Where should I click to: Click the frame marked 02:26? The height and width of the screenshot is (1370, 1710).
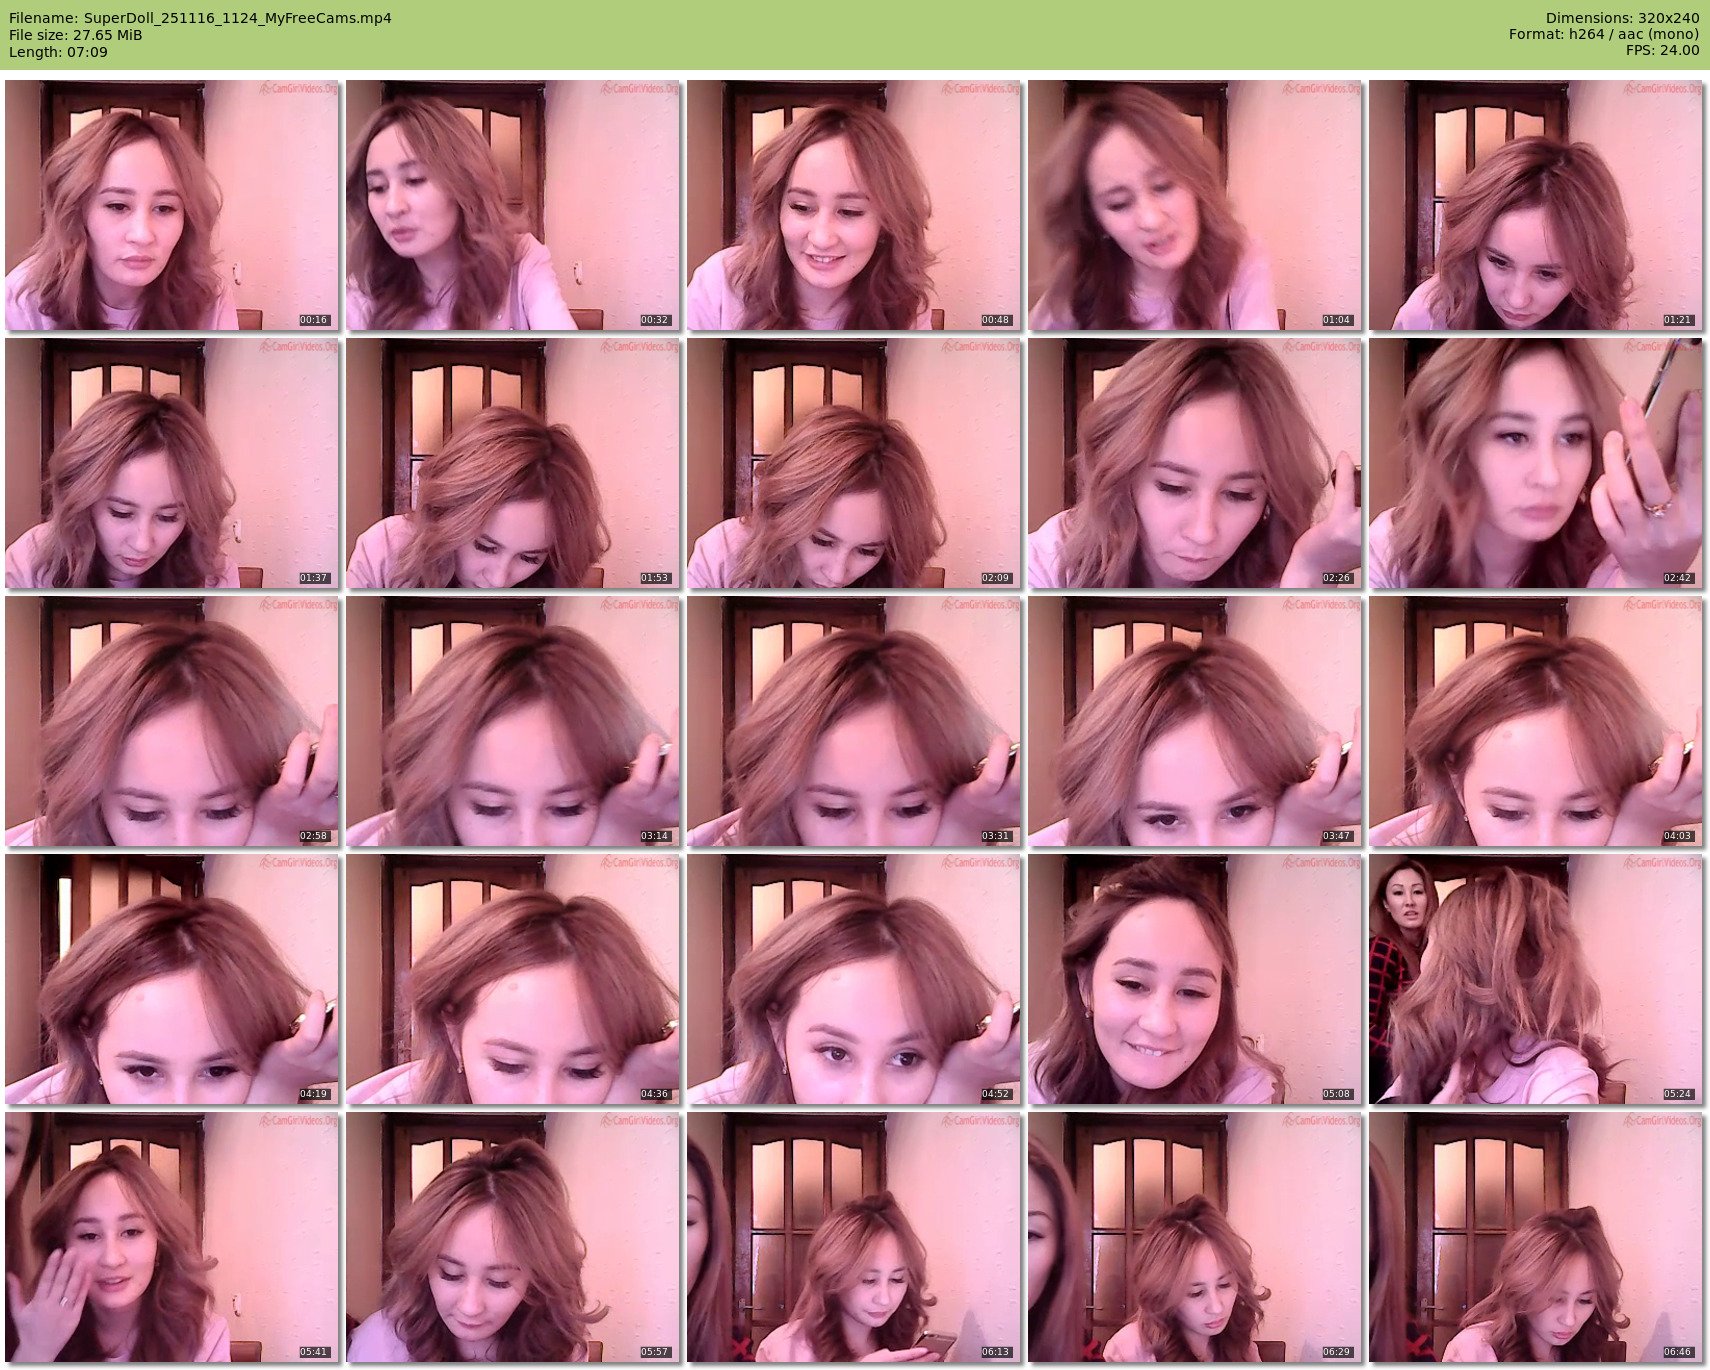pyautogui.click(x=1195, y=463)
